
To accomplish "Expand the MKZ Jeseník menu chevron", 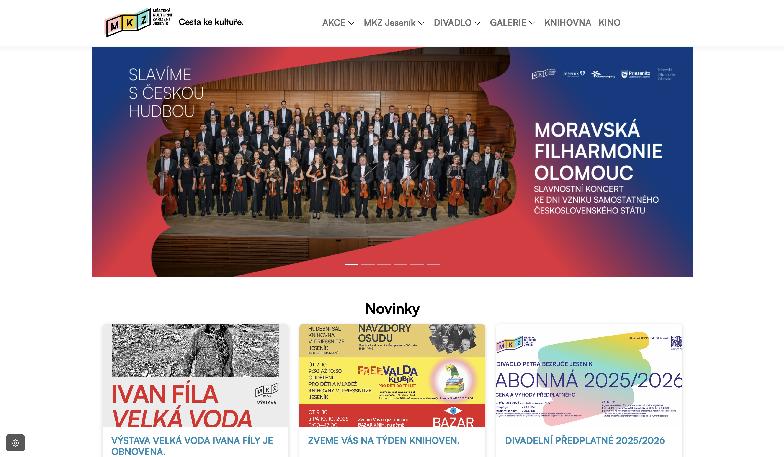I will point(421,23).
